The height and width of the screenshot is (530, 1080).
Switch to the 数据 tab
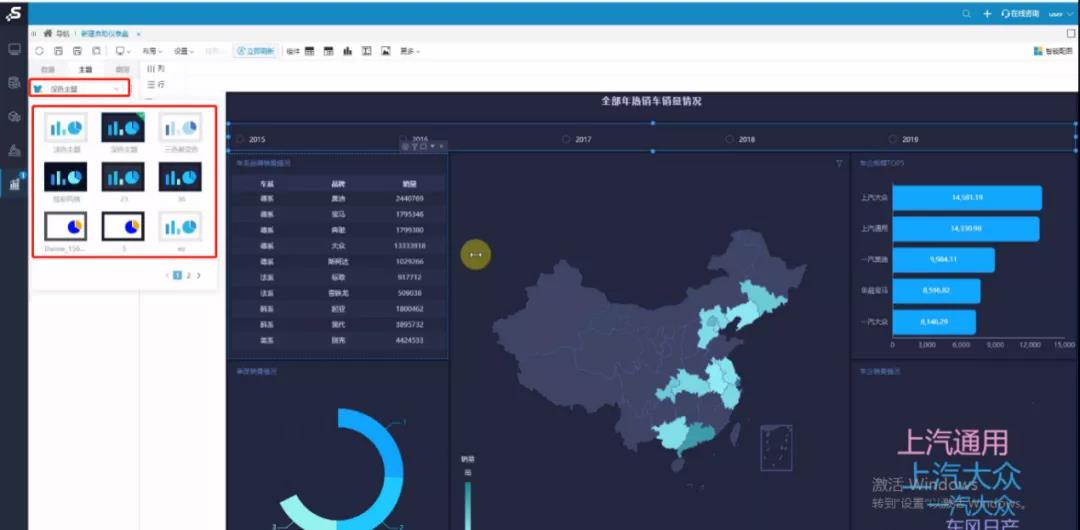click(x=48, y=70)
